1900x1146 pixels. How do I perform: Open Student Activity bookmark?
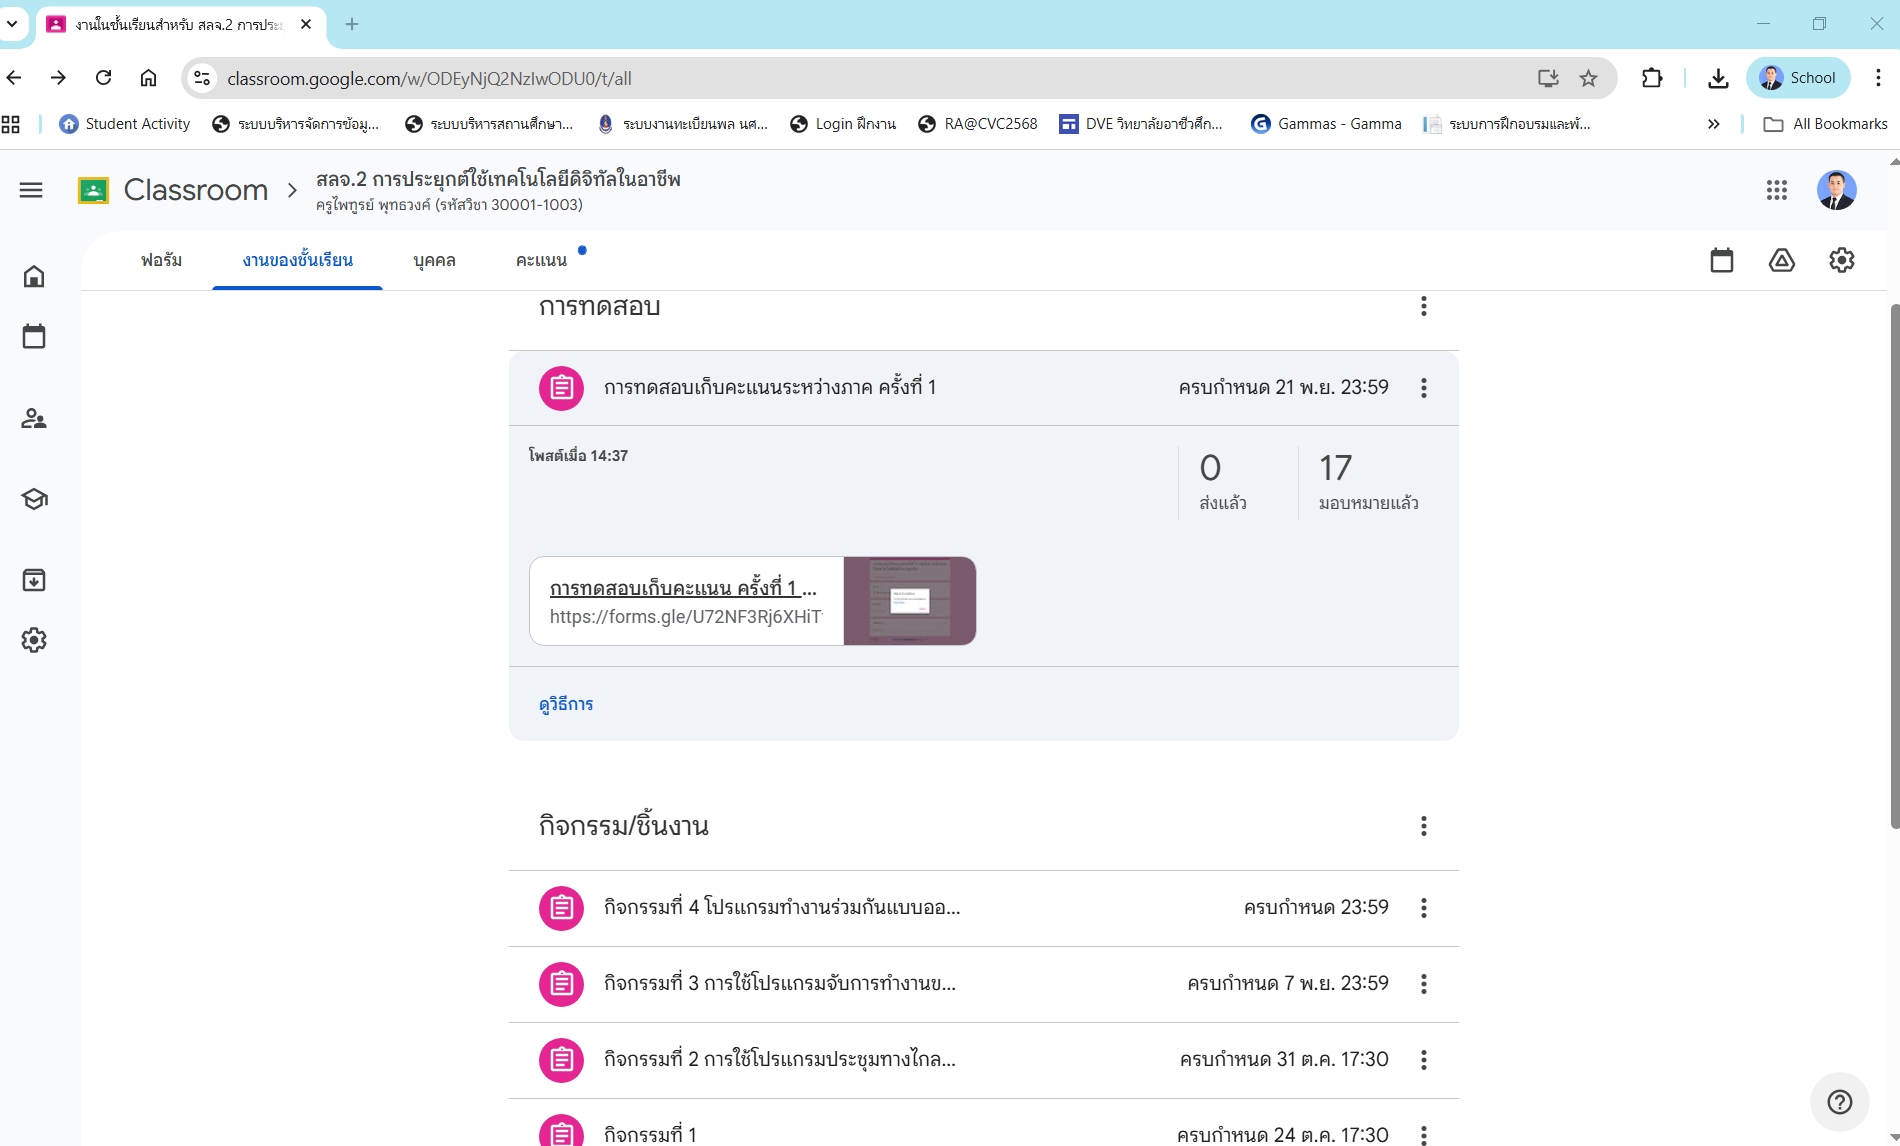click(x=125, y=124)
